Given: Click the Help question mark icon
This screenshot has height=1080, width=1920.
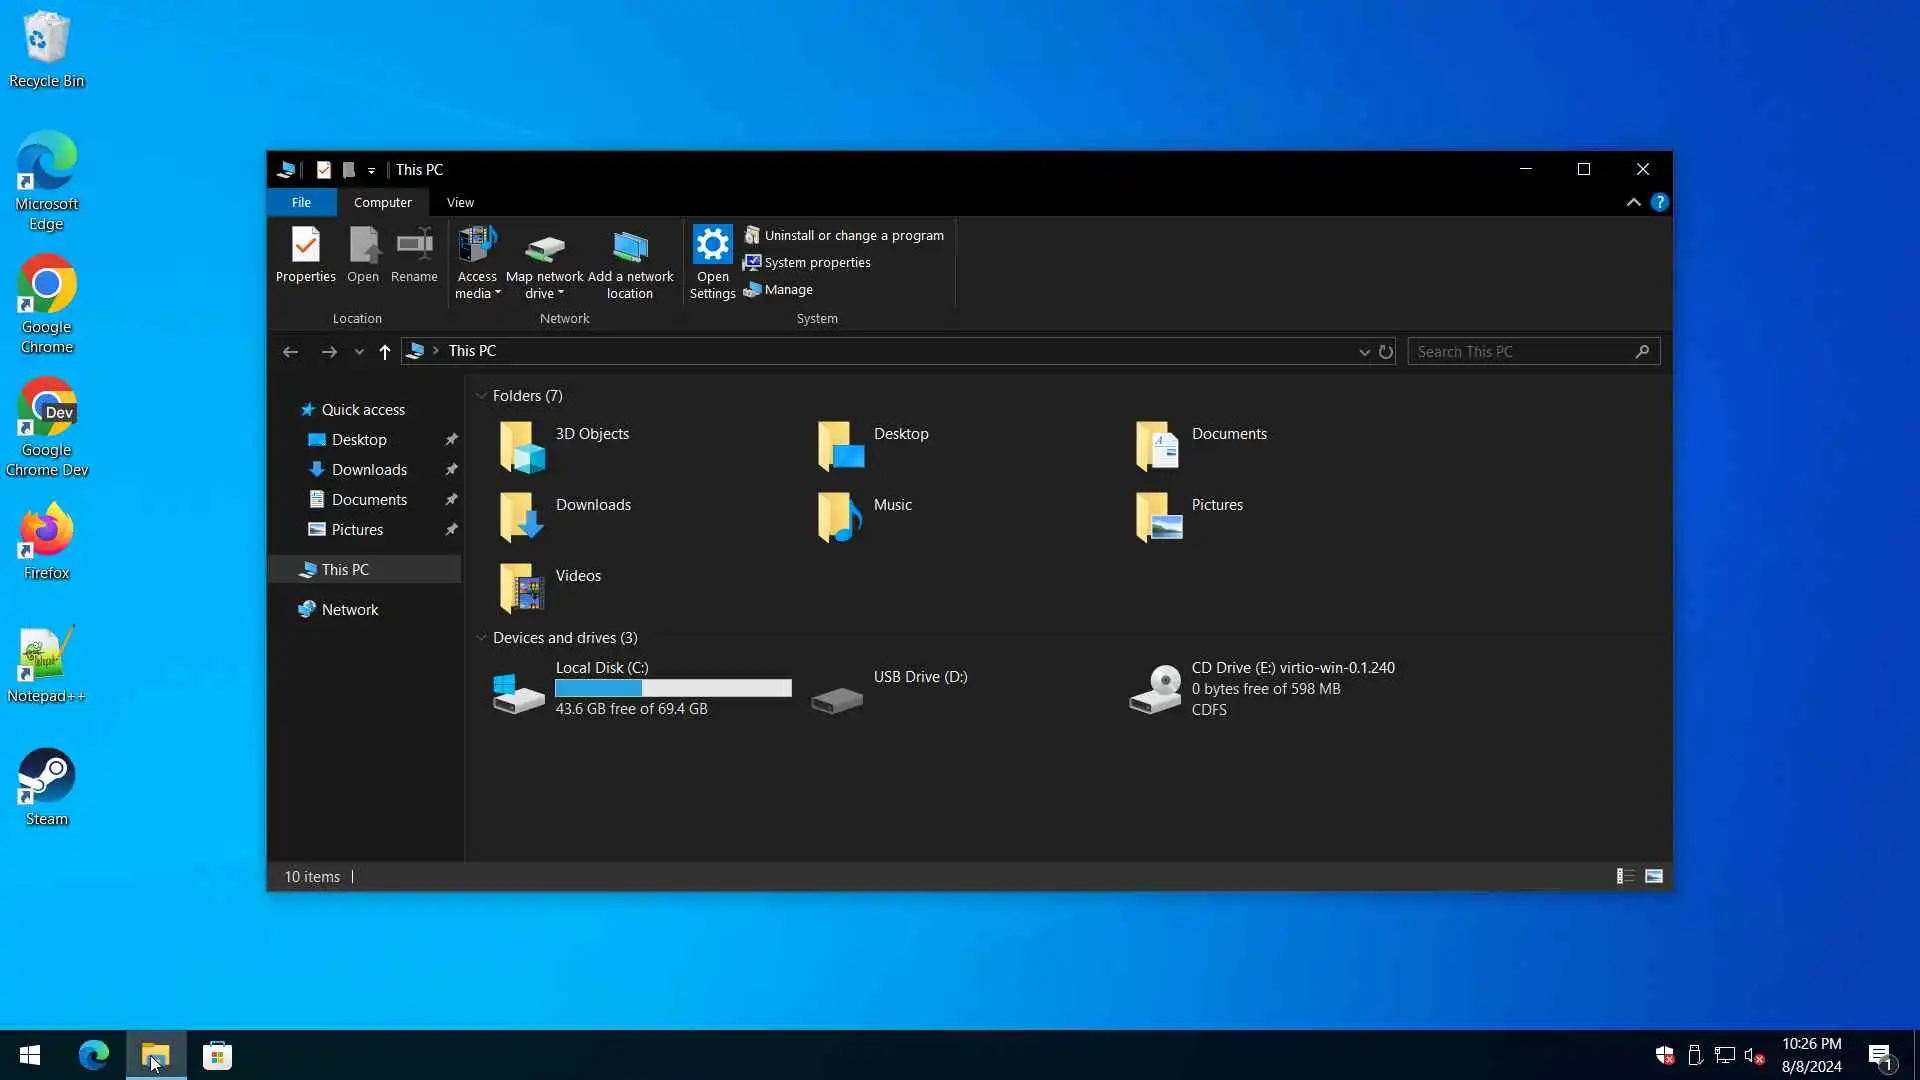Looking at the screenshot, I should (x=1659, y=203).
